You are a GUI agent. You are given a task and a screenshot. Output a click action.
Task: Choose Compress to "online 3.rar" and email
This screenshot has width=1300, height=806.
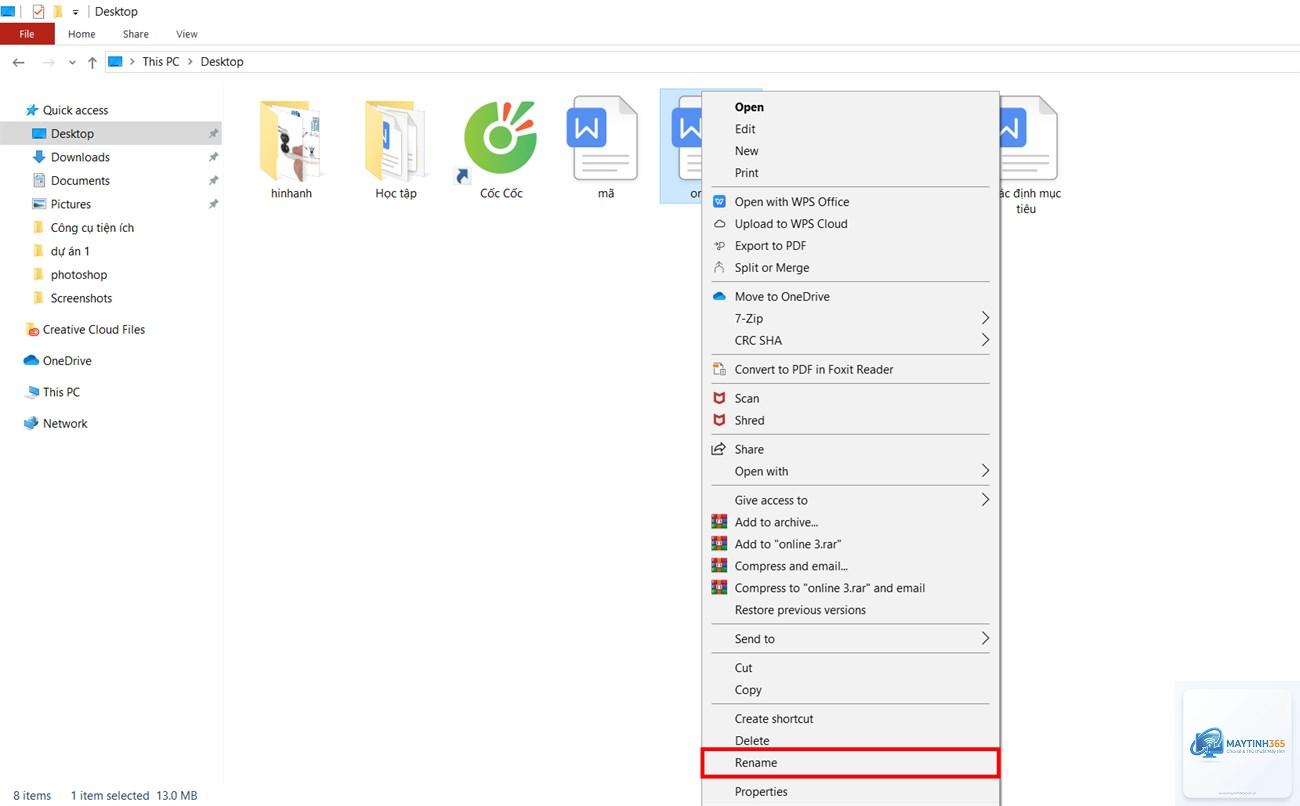(x=850, y=588)
